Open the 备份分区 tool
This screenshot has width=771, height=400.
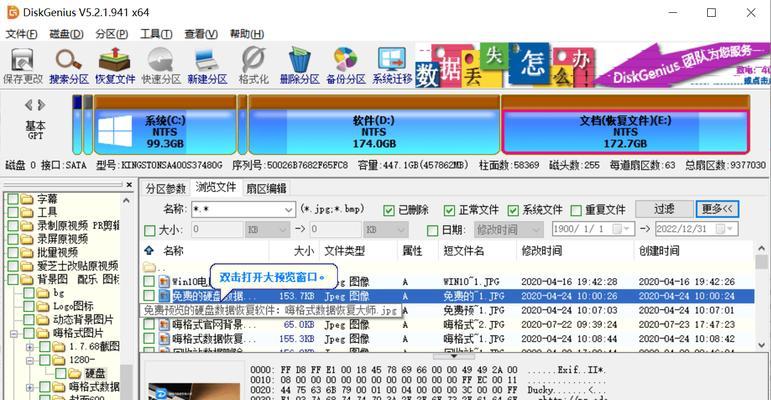click(x=346, y=65)
